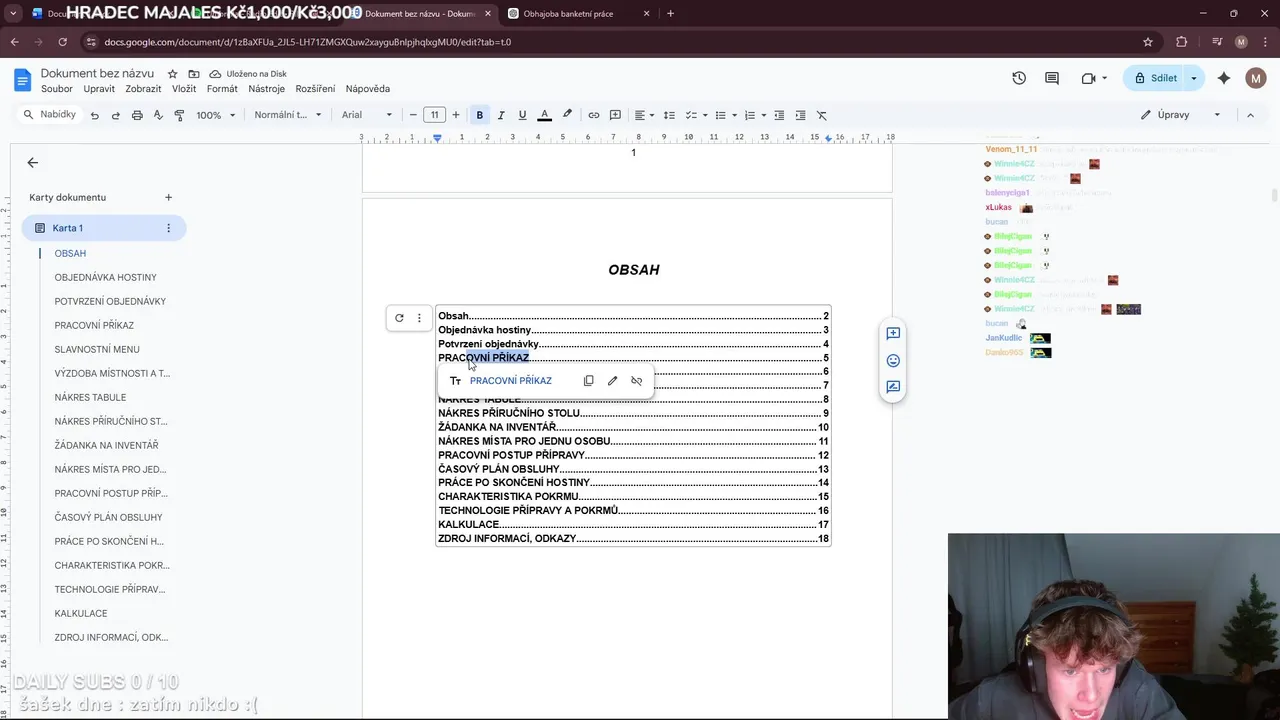Go to OBJEDNÁVKA HOSTINY outline heading
Viewport: 1280px width, 720px height.
[106, 277]
